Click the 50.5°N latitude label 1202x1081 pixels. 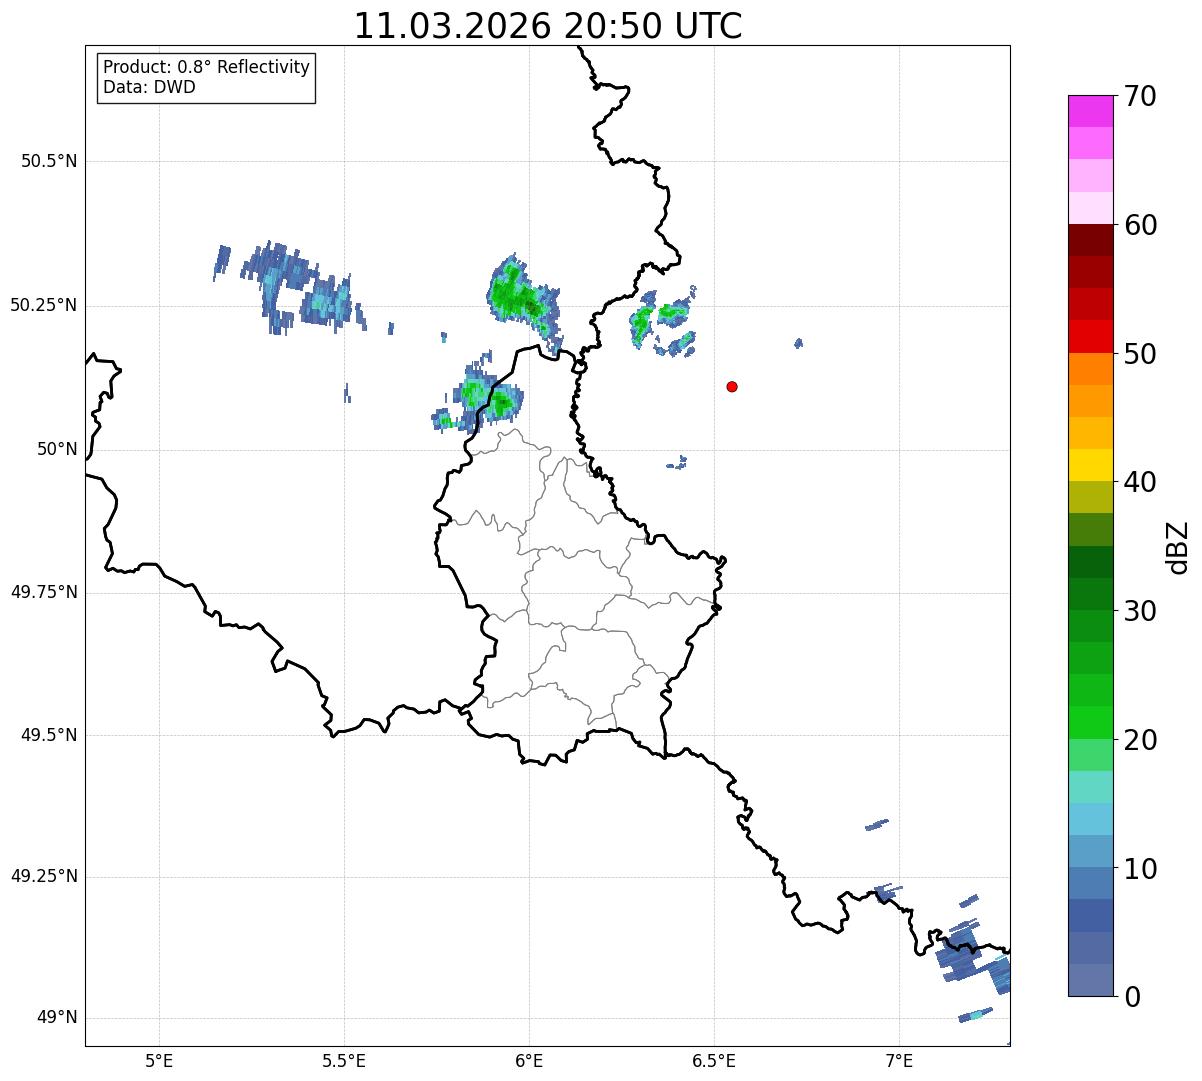48,161
